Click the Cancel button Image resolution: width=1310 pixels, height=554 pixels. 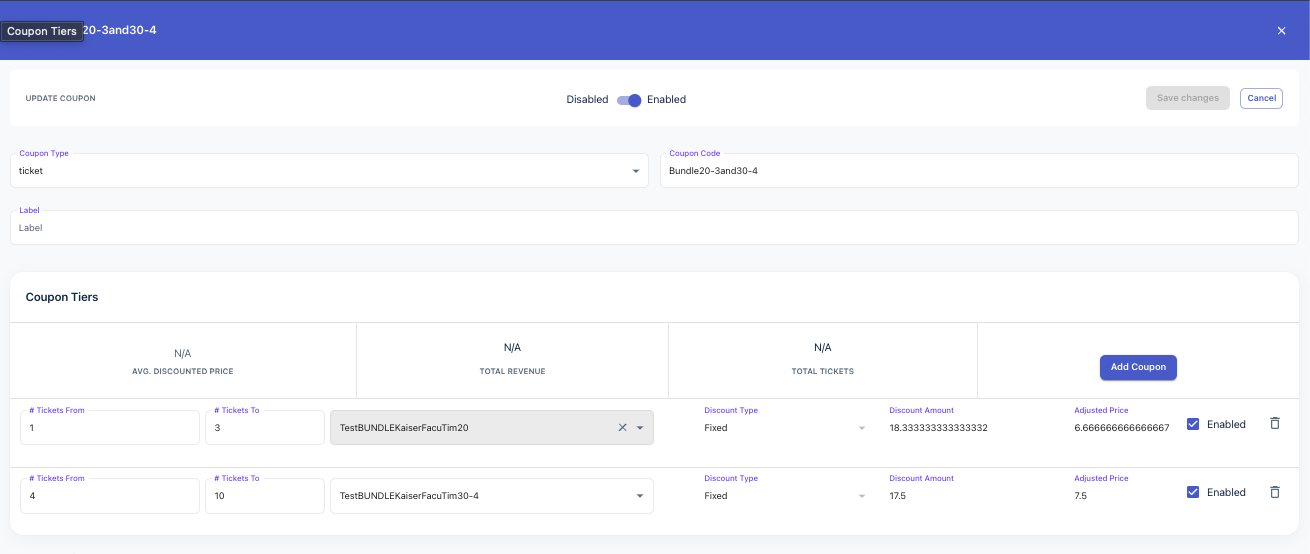[x=1261, y=98]
